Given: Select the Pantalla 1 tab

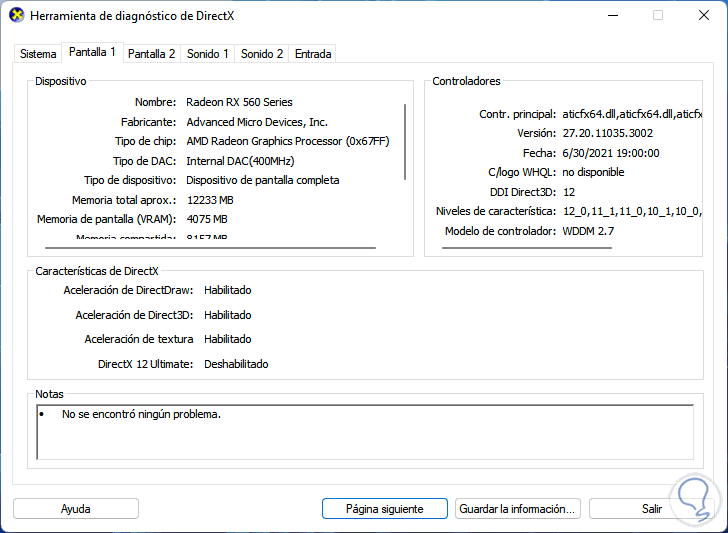Looking at the screenshot, I should coord(92,52).
